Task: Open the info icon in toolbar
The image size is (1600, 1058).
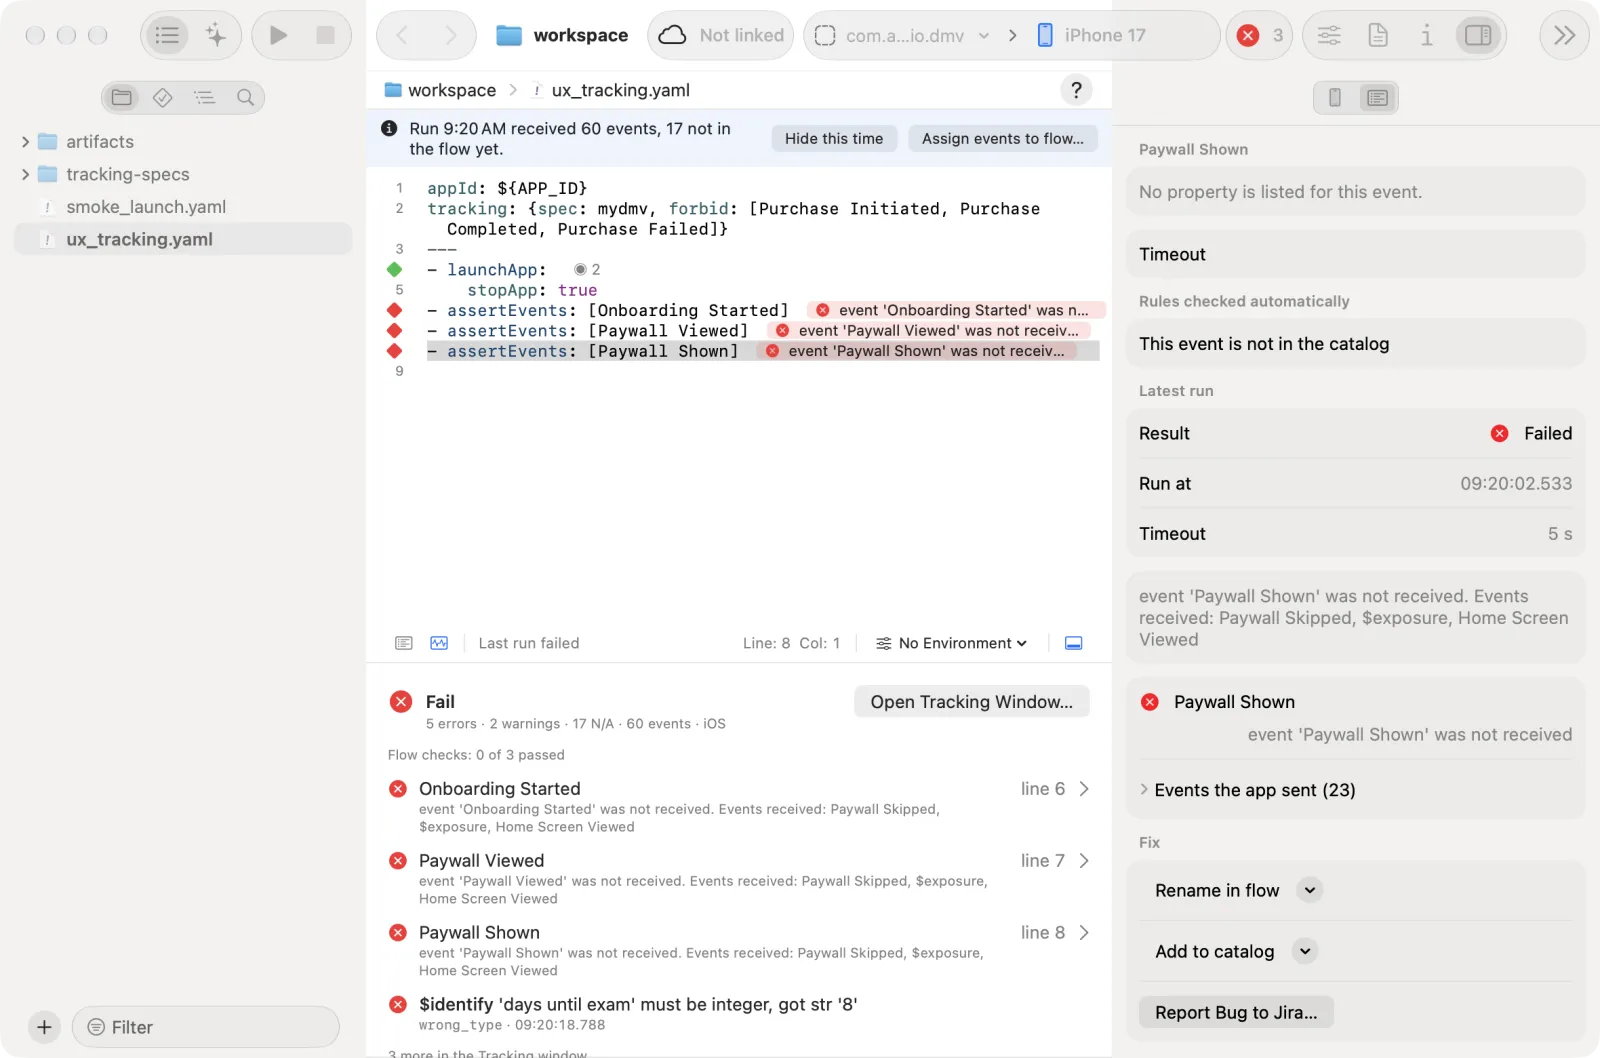Action: [x=1427, y=36]
